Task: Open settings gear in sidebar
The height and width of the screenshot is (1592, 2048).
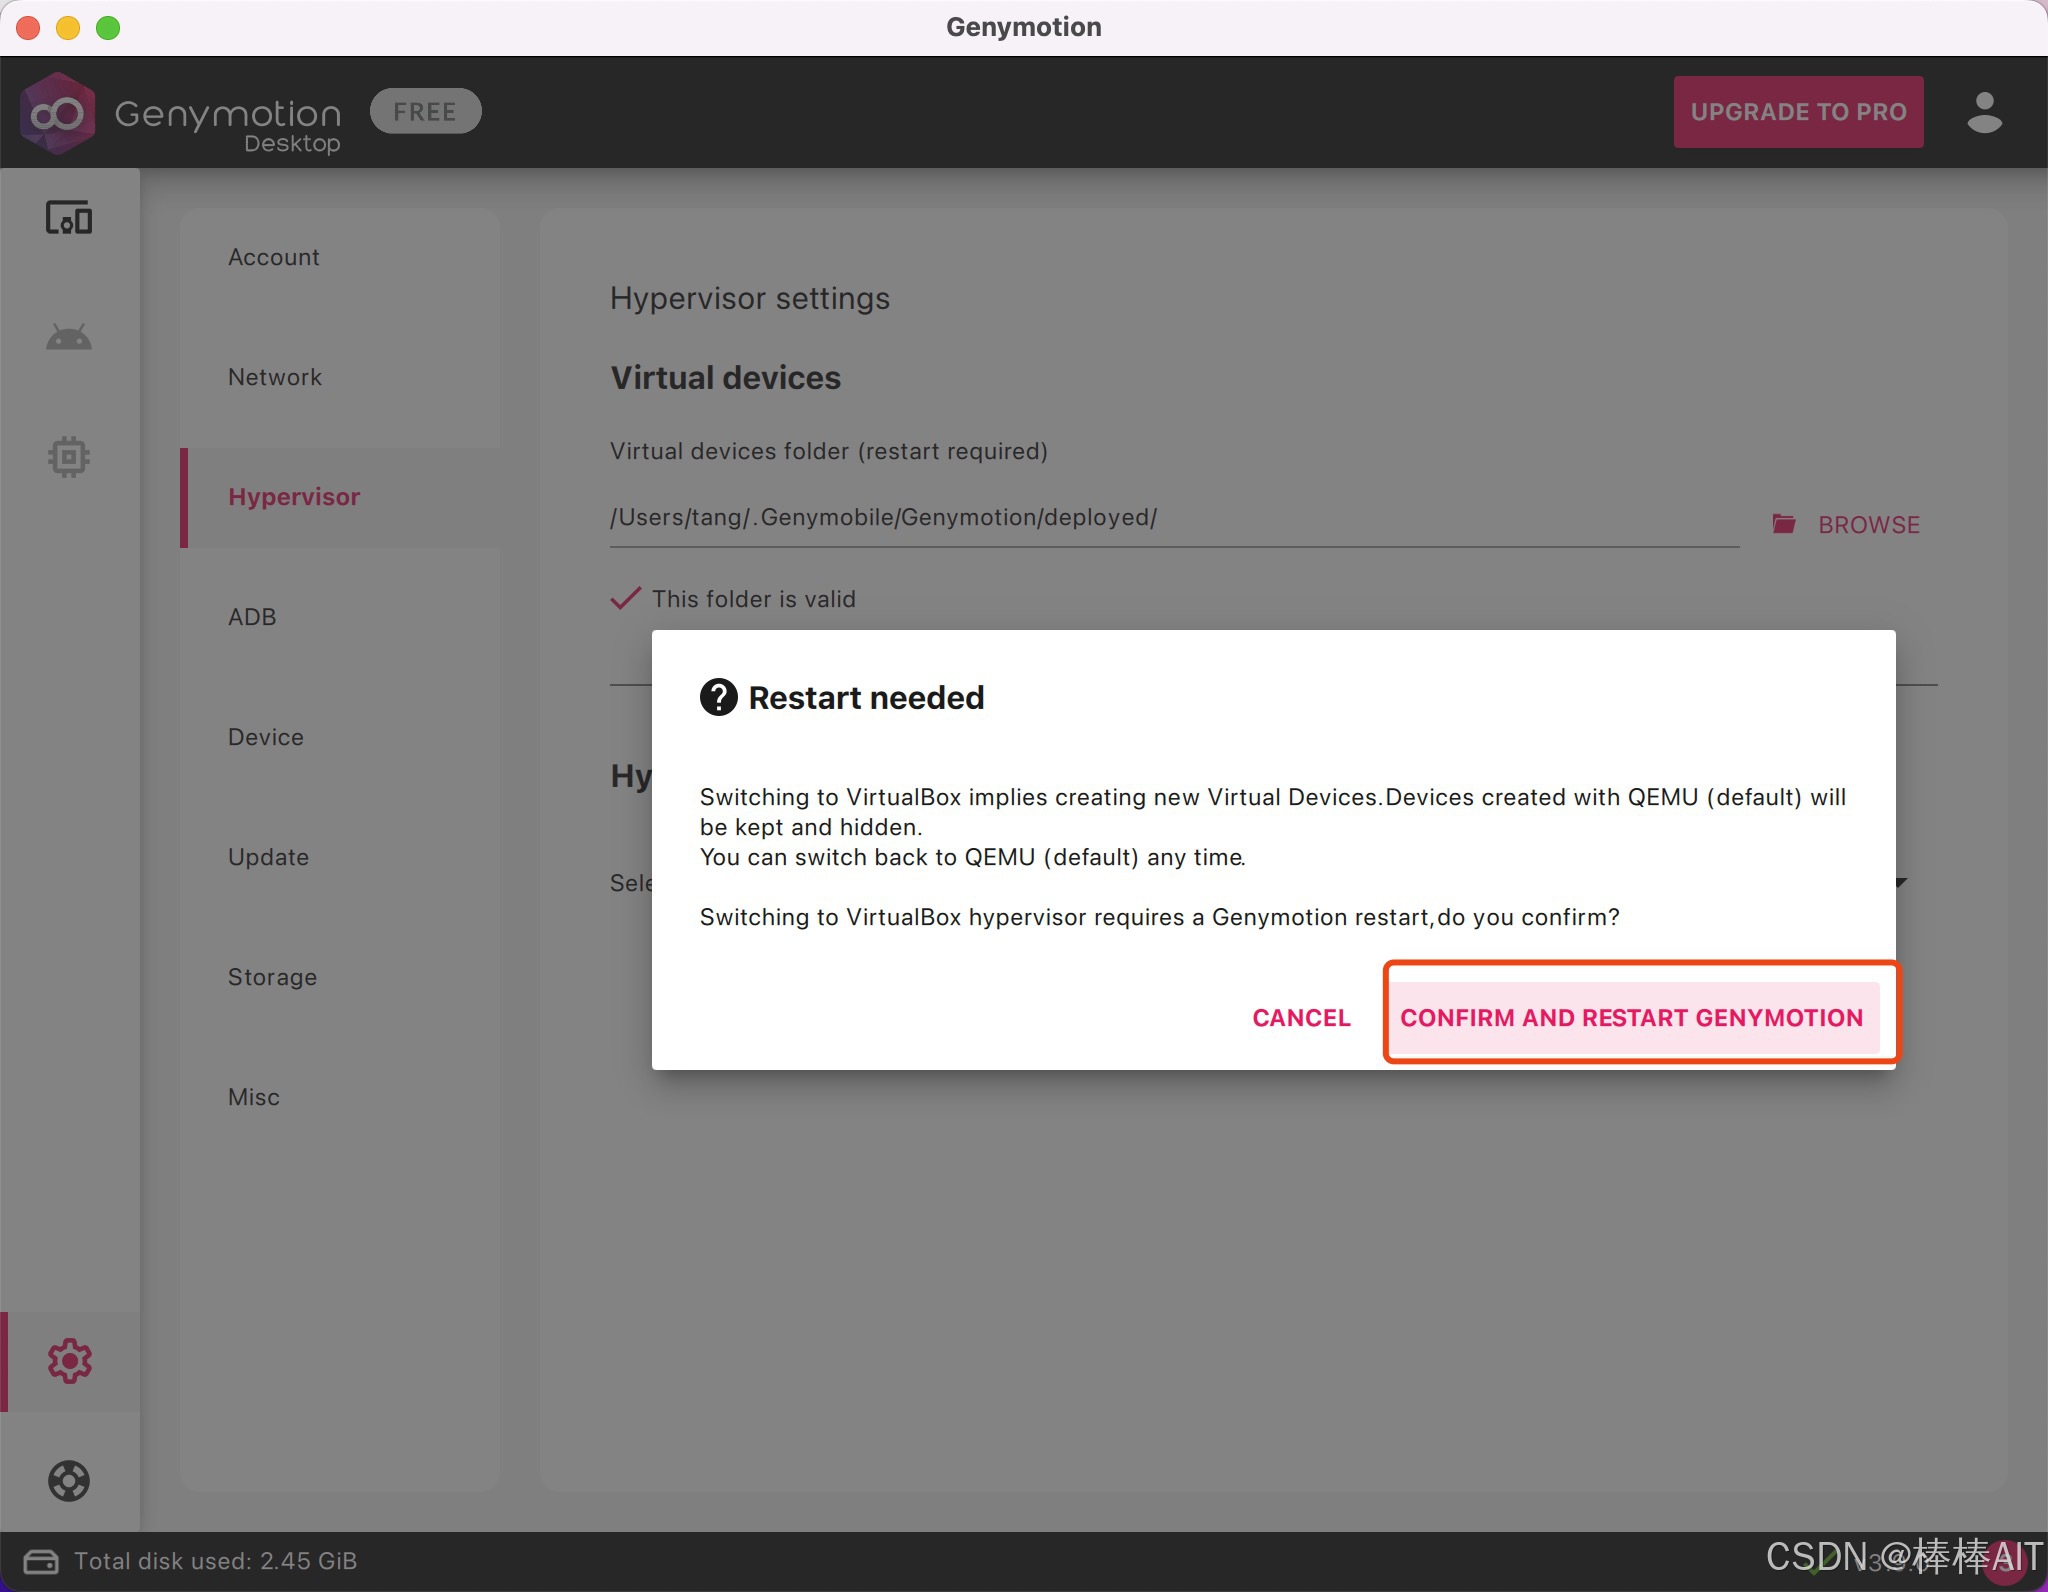Action: pyautogui.click(x=69, y=1361)
